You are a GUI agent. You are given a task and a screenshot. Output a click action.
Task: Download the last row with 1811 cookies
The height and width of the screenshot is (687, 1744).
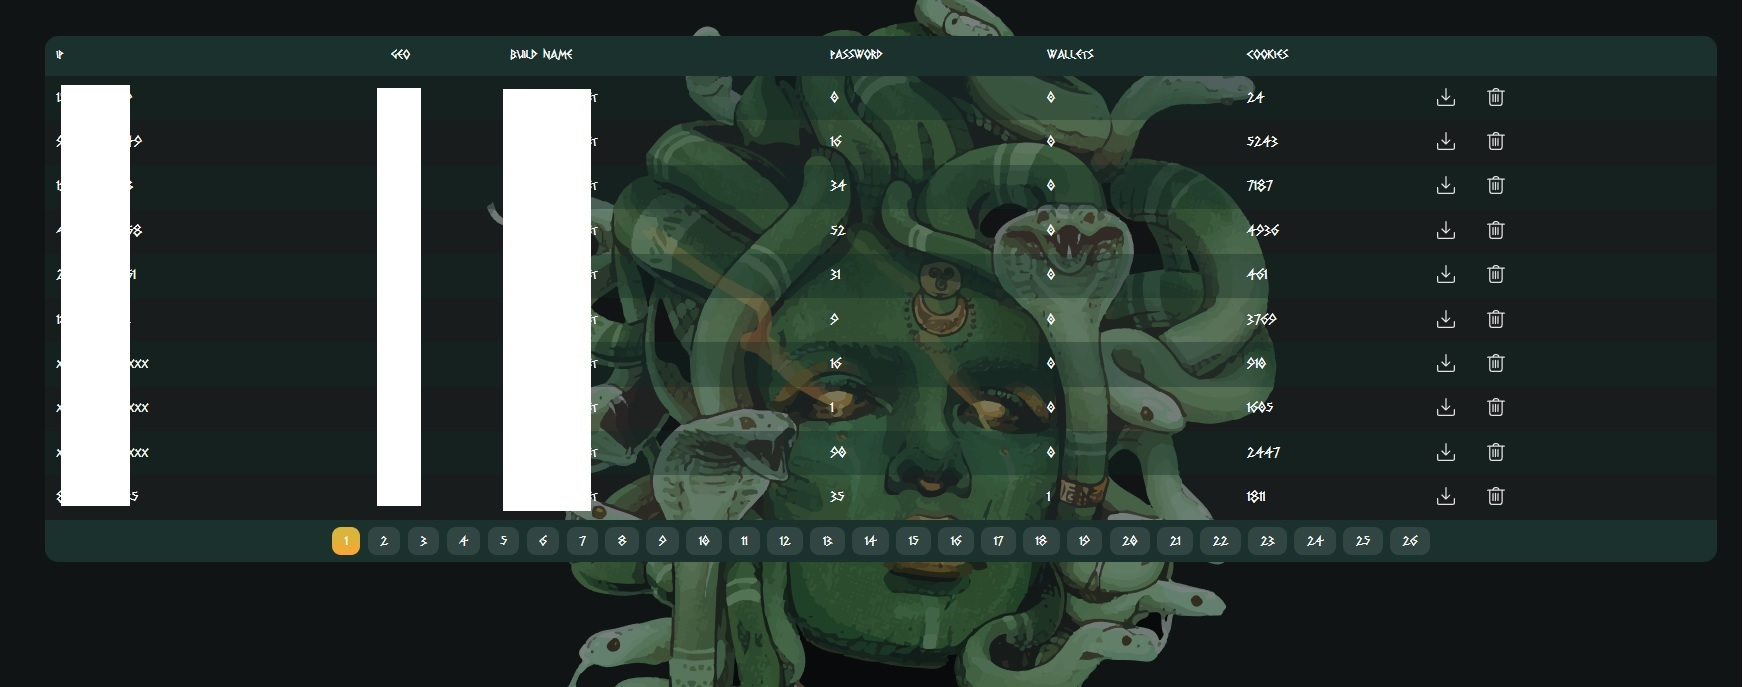click(1445, 496)
